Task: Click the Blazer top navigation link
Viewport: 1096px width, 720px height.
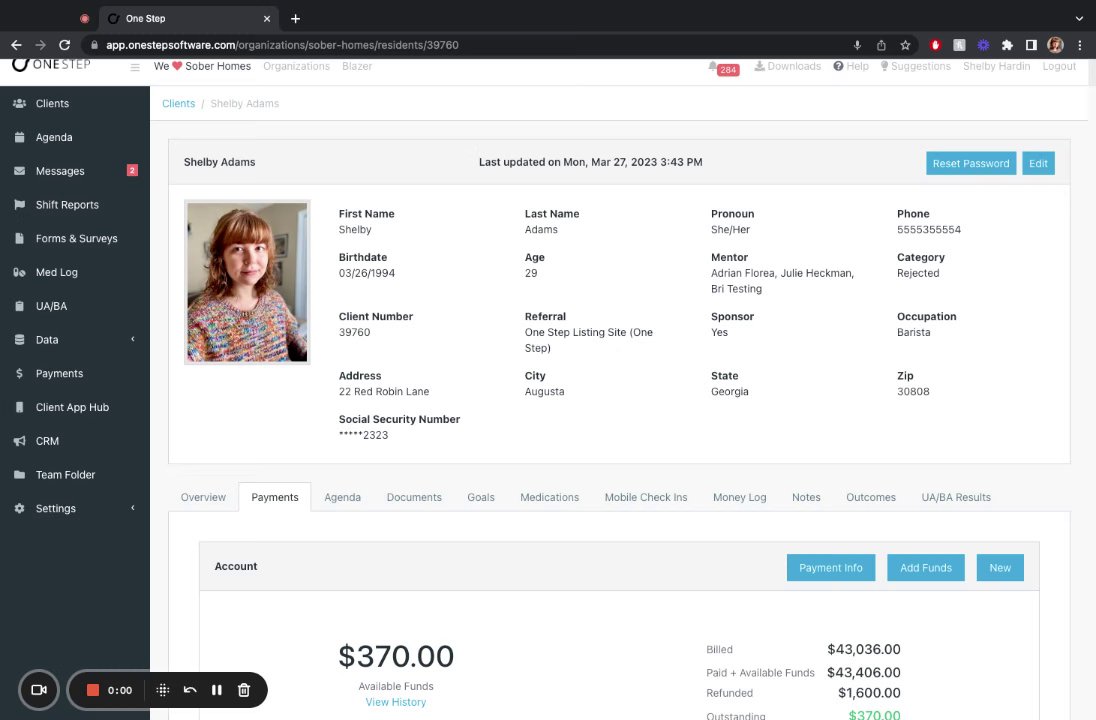Action: point(357,66)
